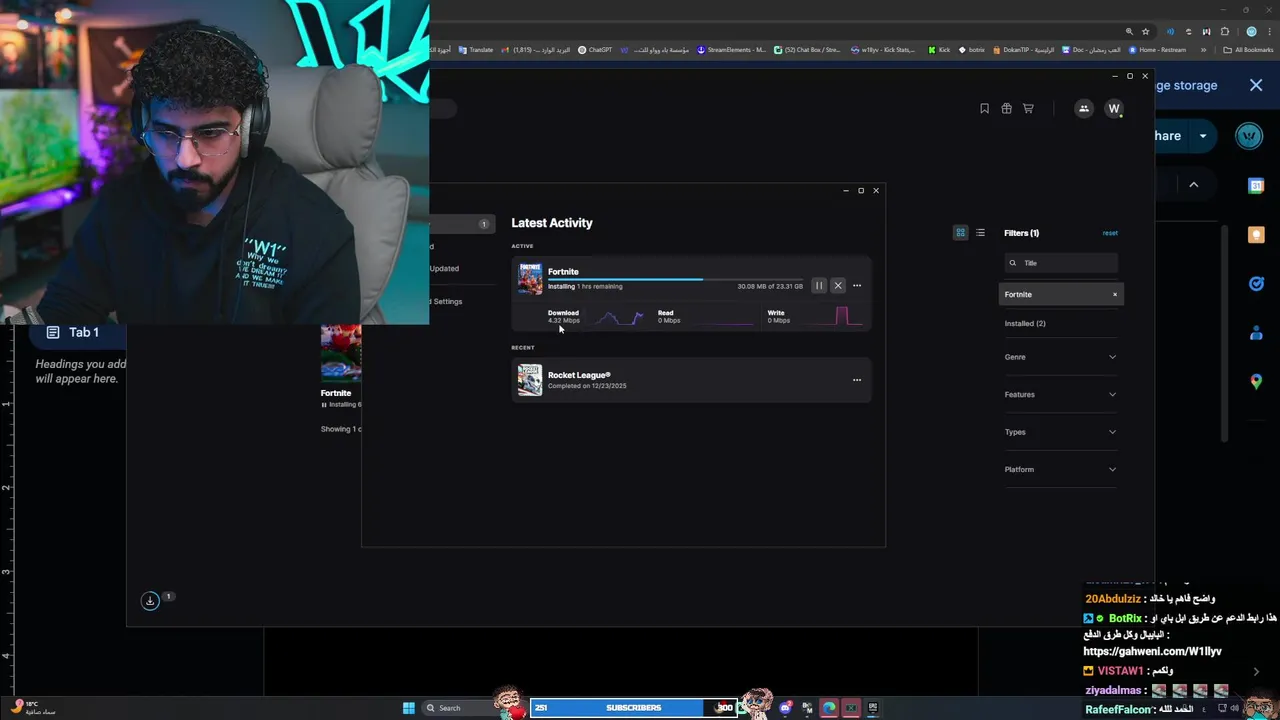Open the Kick bookmark

[x=939, y=49]
